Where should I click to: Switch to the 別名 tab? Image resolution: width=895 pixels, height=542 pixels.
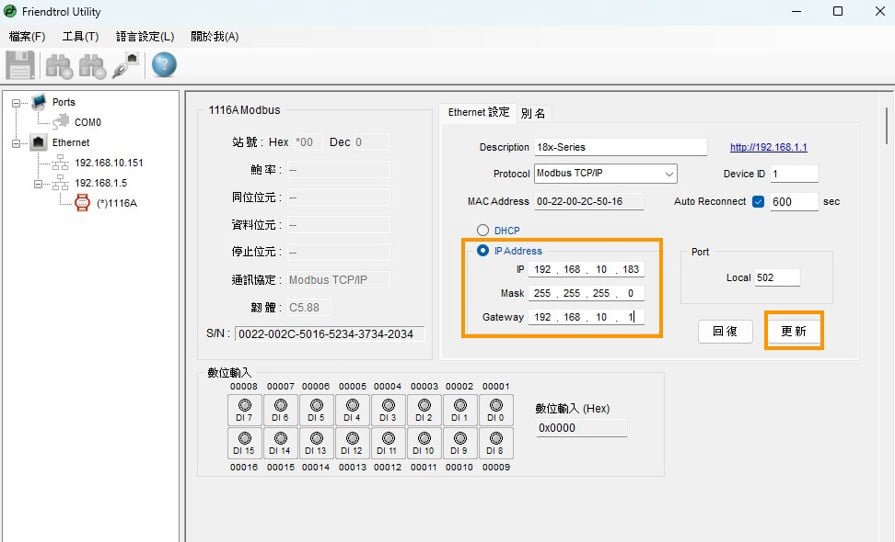533,113
